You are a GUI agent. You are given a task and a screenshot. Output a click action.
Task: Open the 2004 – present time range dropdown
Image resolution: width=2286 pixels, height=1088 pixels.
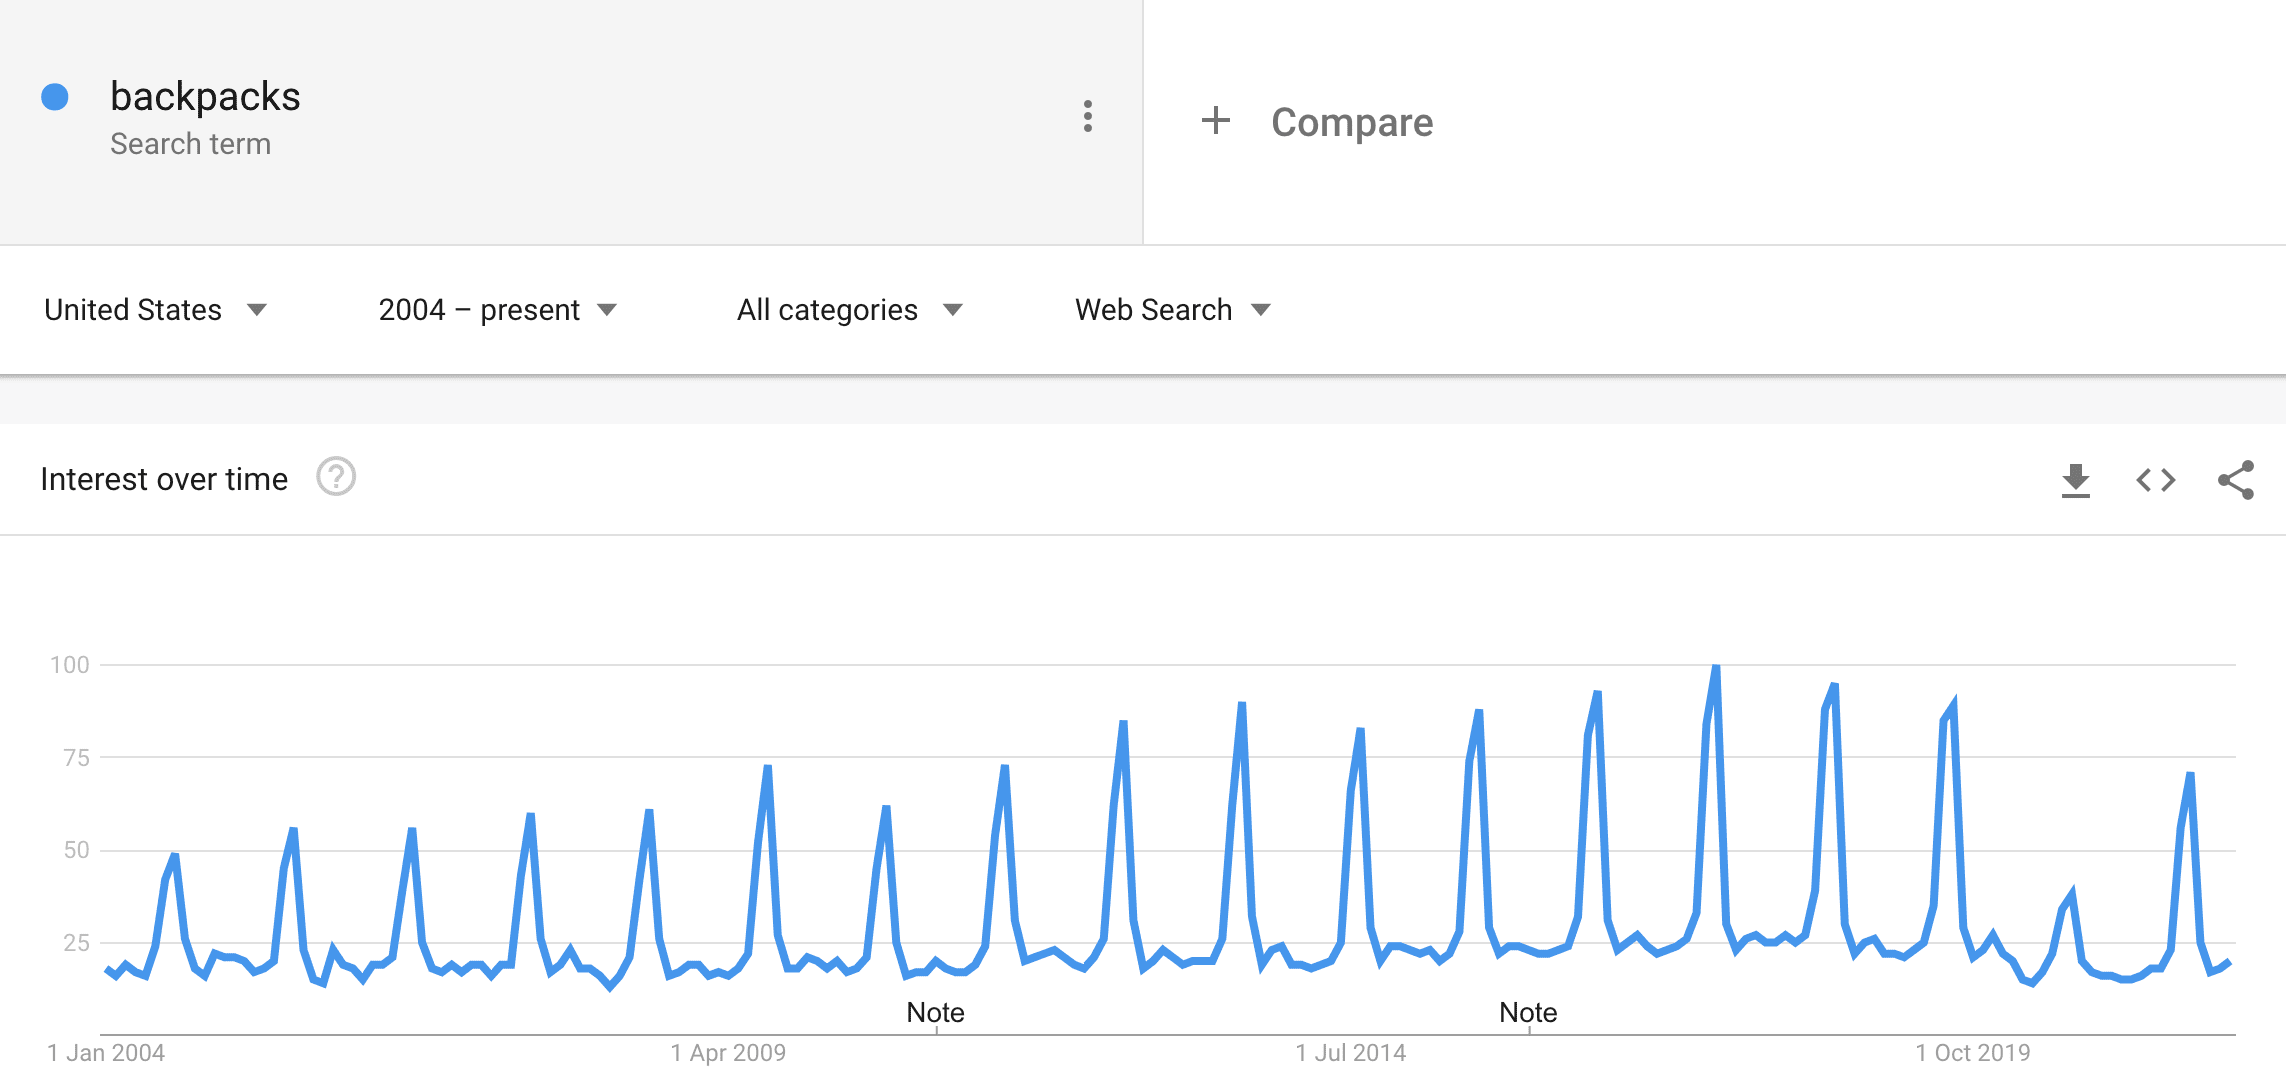coord(498,310)
